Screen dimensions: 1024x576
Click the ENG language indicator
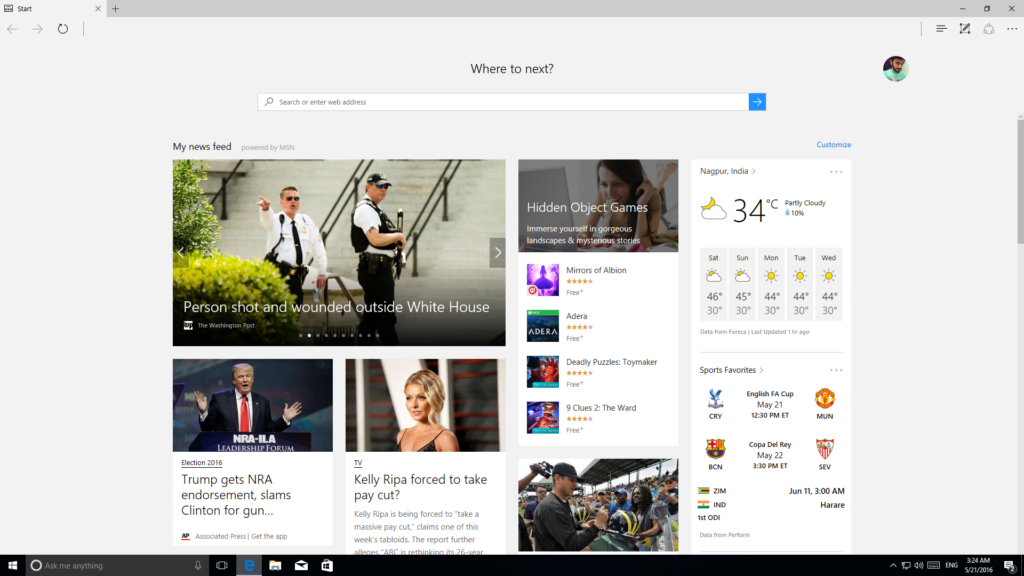(952, 566)
